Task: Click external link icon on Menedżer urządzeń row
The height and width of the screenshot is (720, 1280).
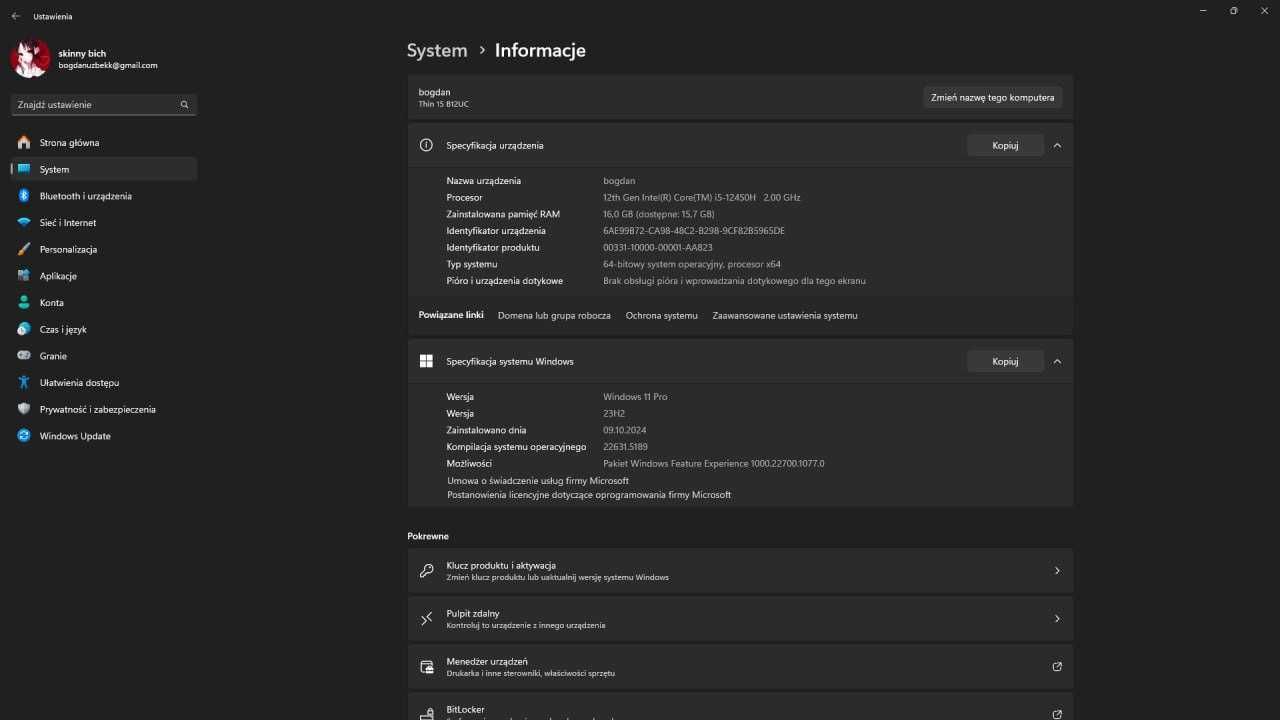Action: pyautogui.click(x=1057, y=666)
